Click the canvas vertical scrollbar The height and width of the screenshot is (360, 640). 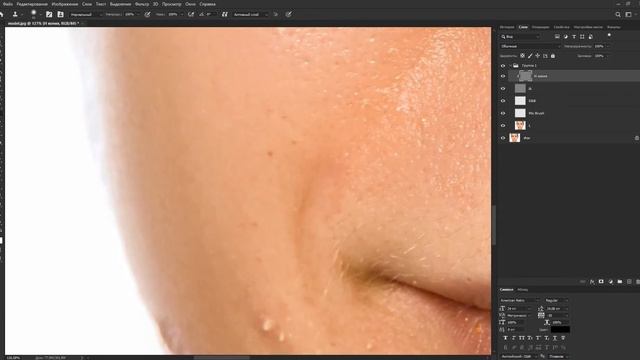point(494,224)
